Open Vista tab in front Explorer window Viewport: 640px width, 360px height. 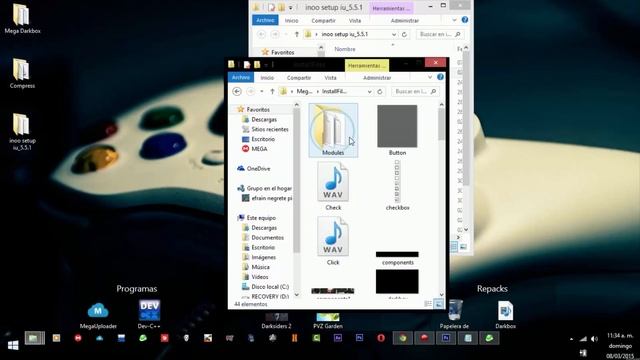coord(331,78)
